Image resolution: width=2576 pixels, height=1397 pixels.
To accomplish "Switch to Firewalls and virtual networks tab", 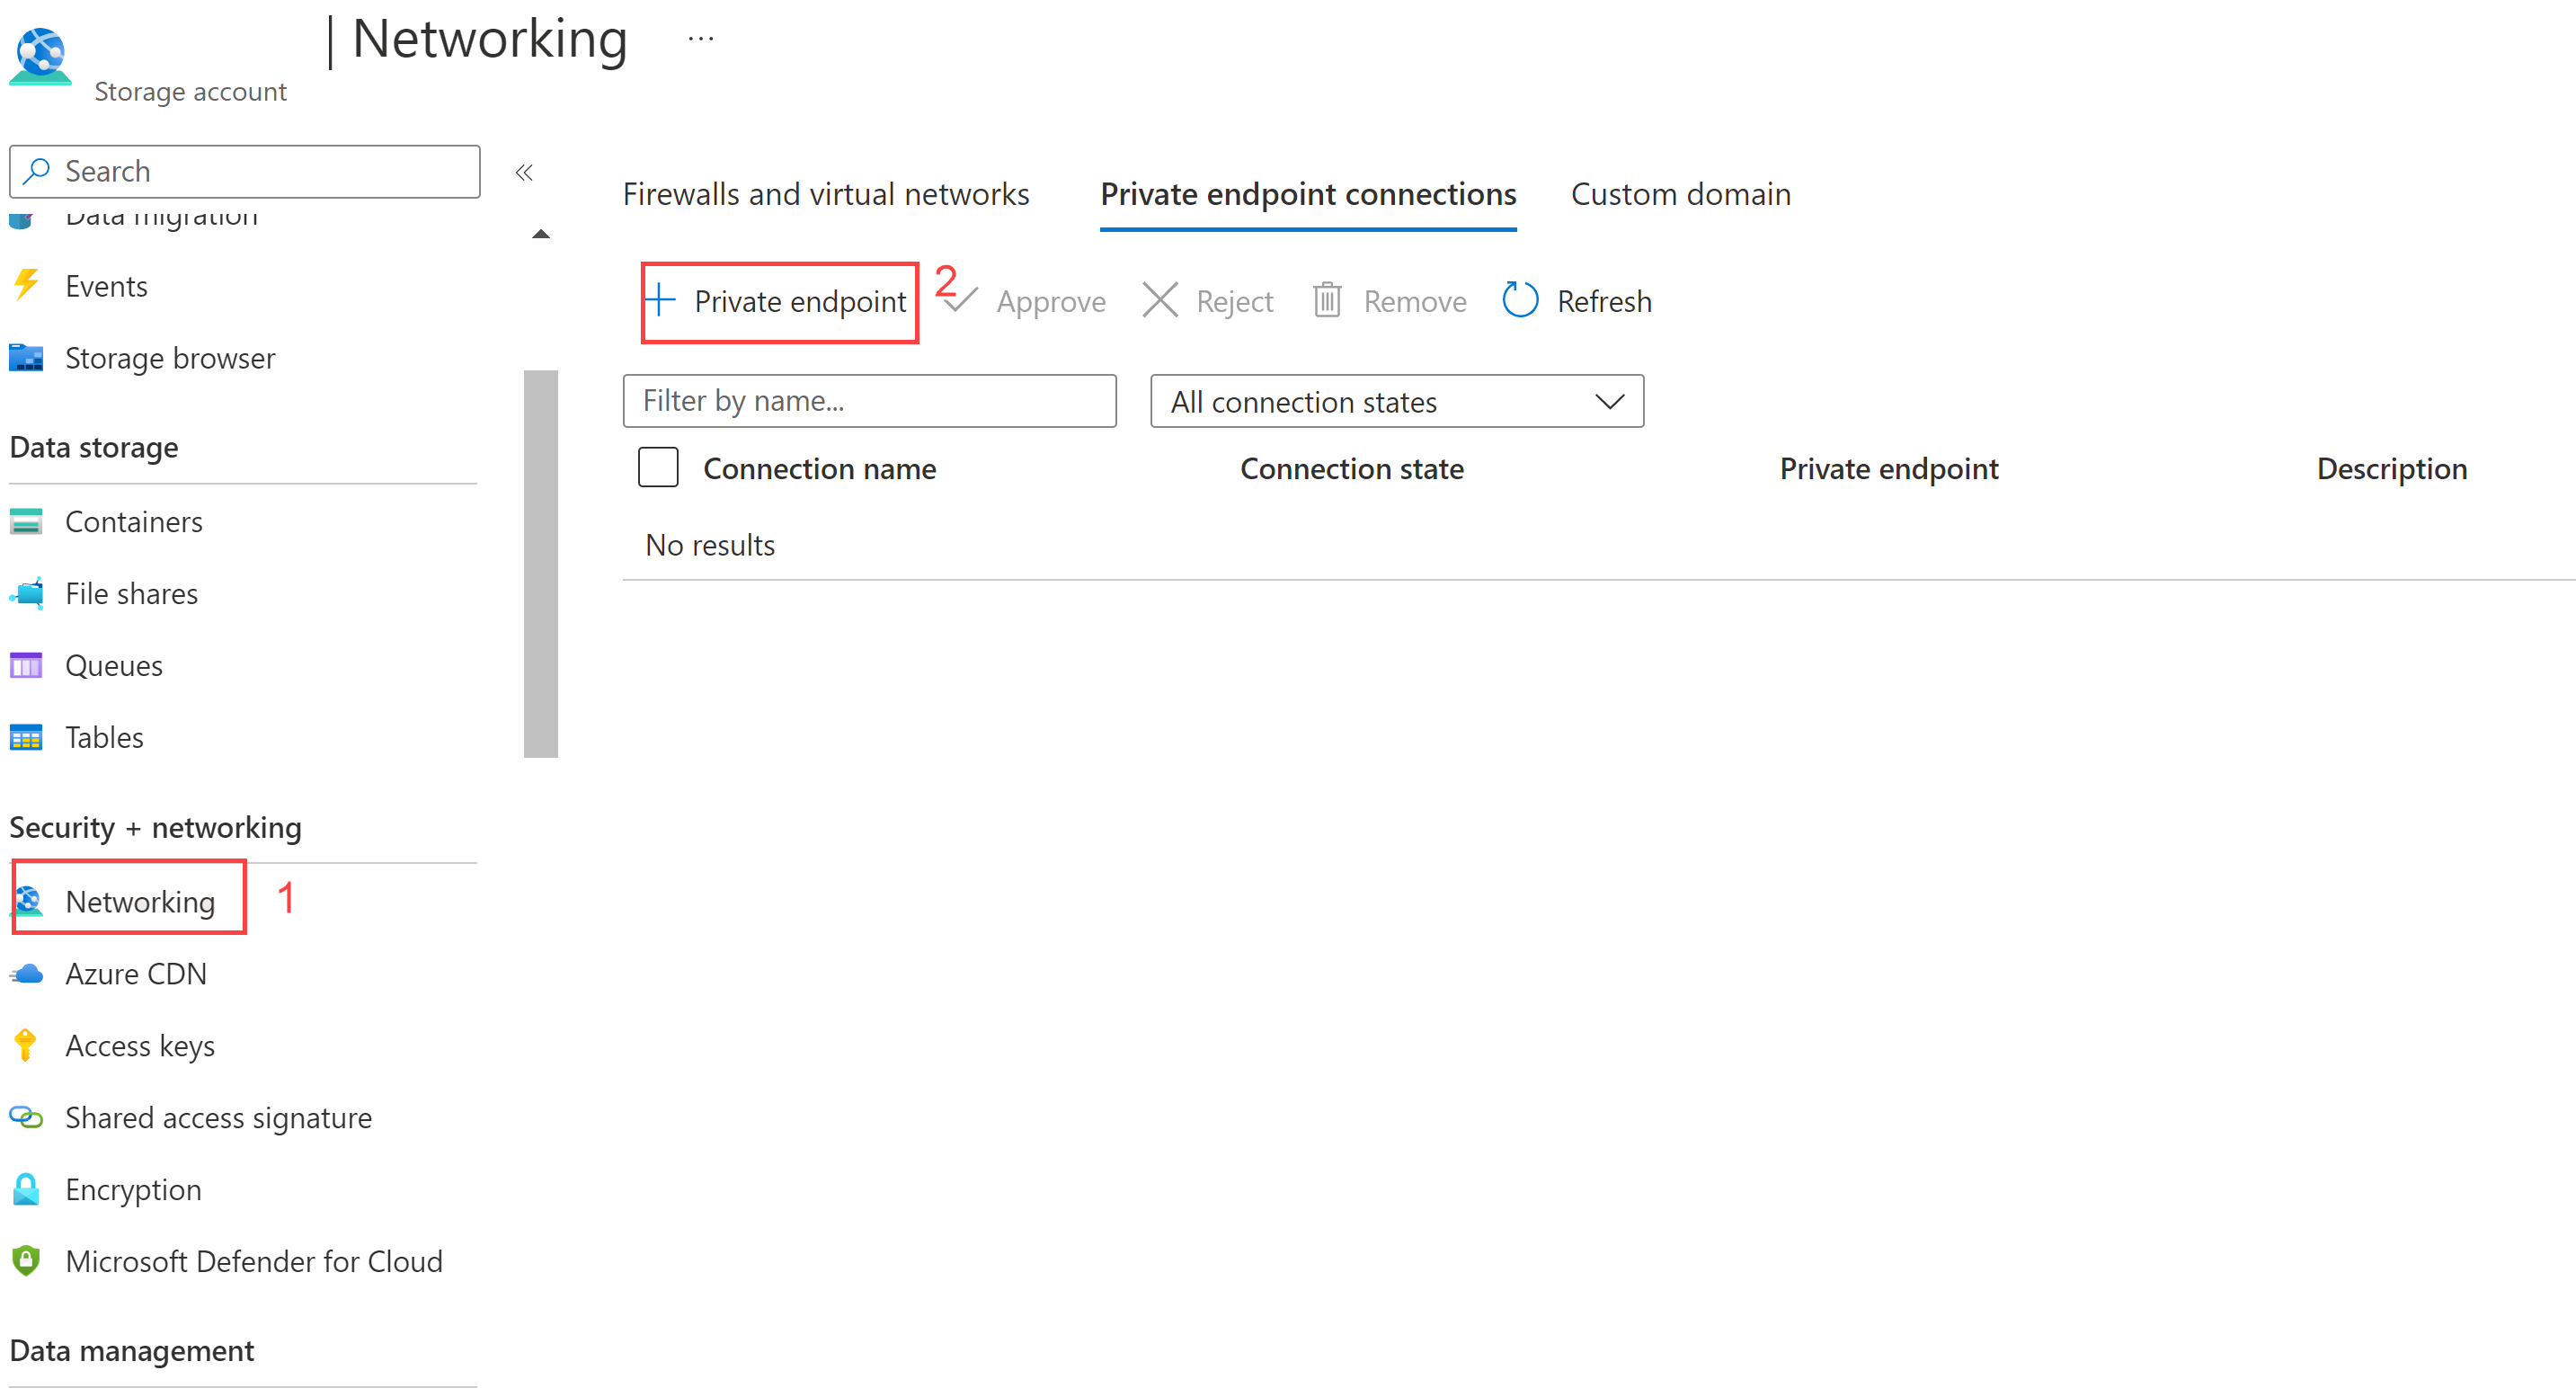I will [825, 194].
